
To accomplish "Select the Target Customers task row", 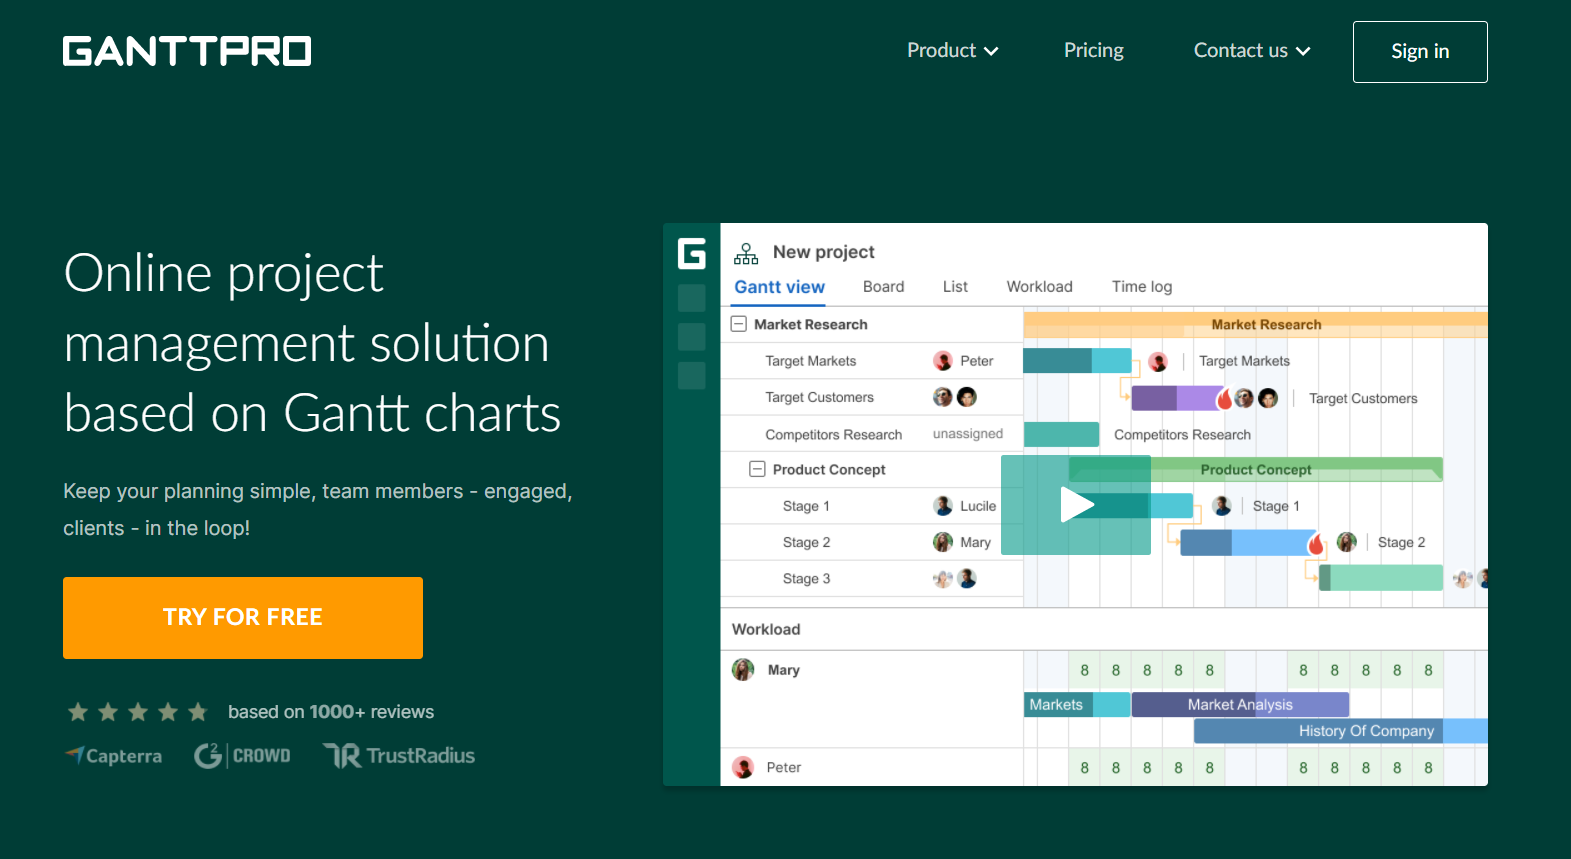I will [872, 397].
